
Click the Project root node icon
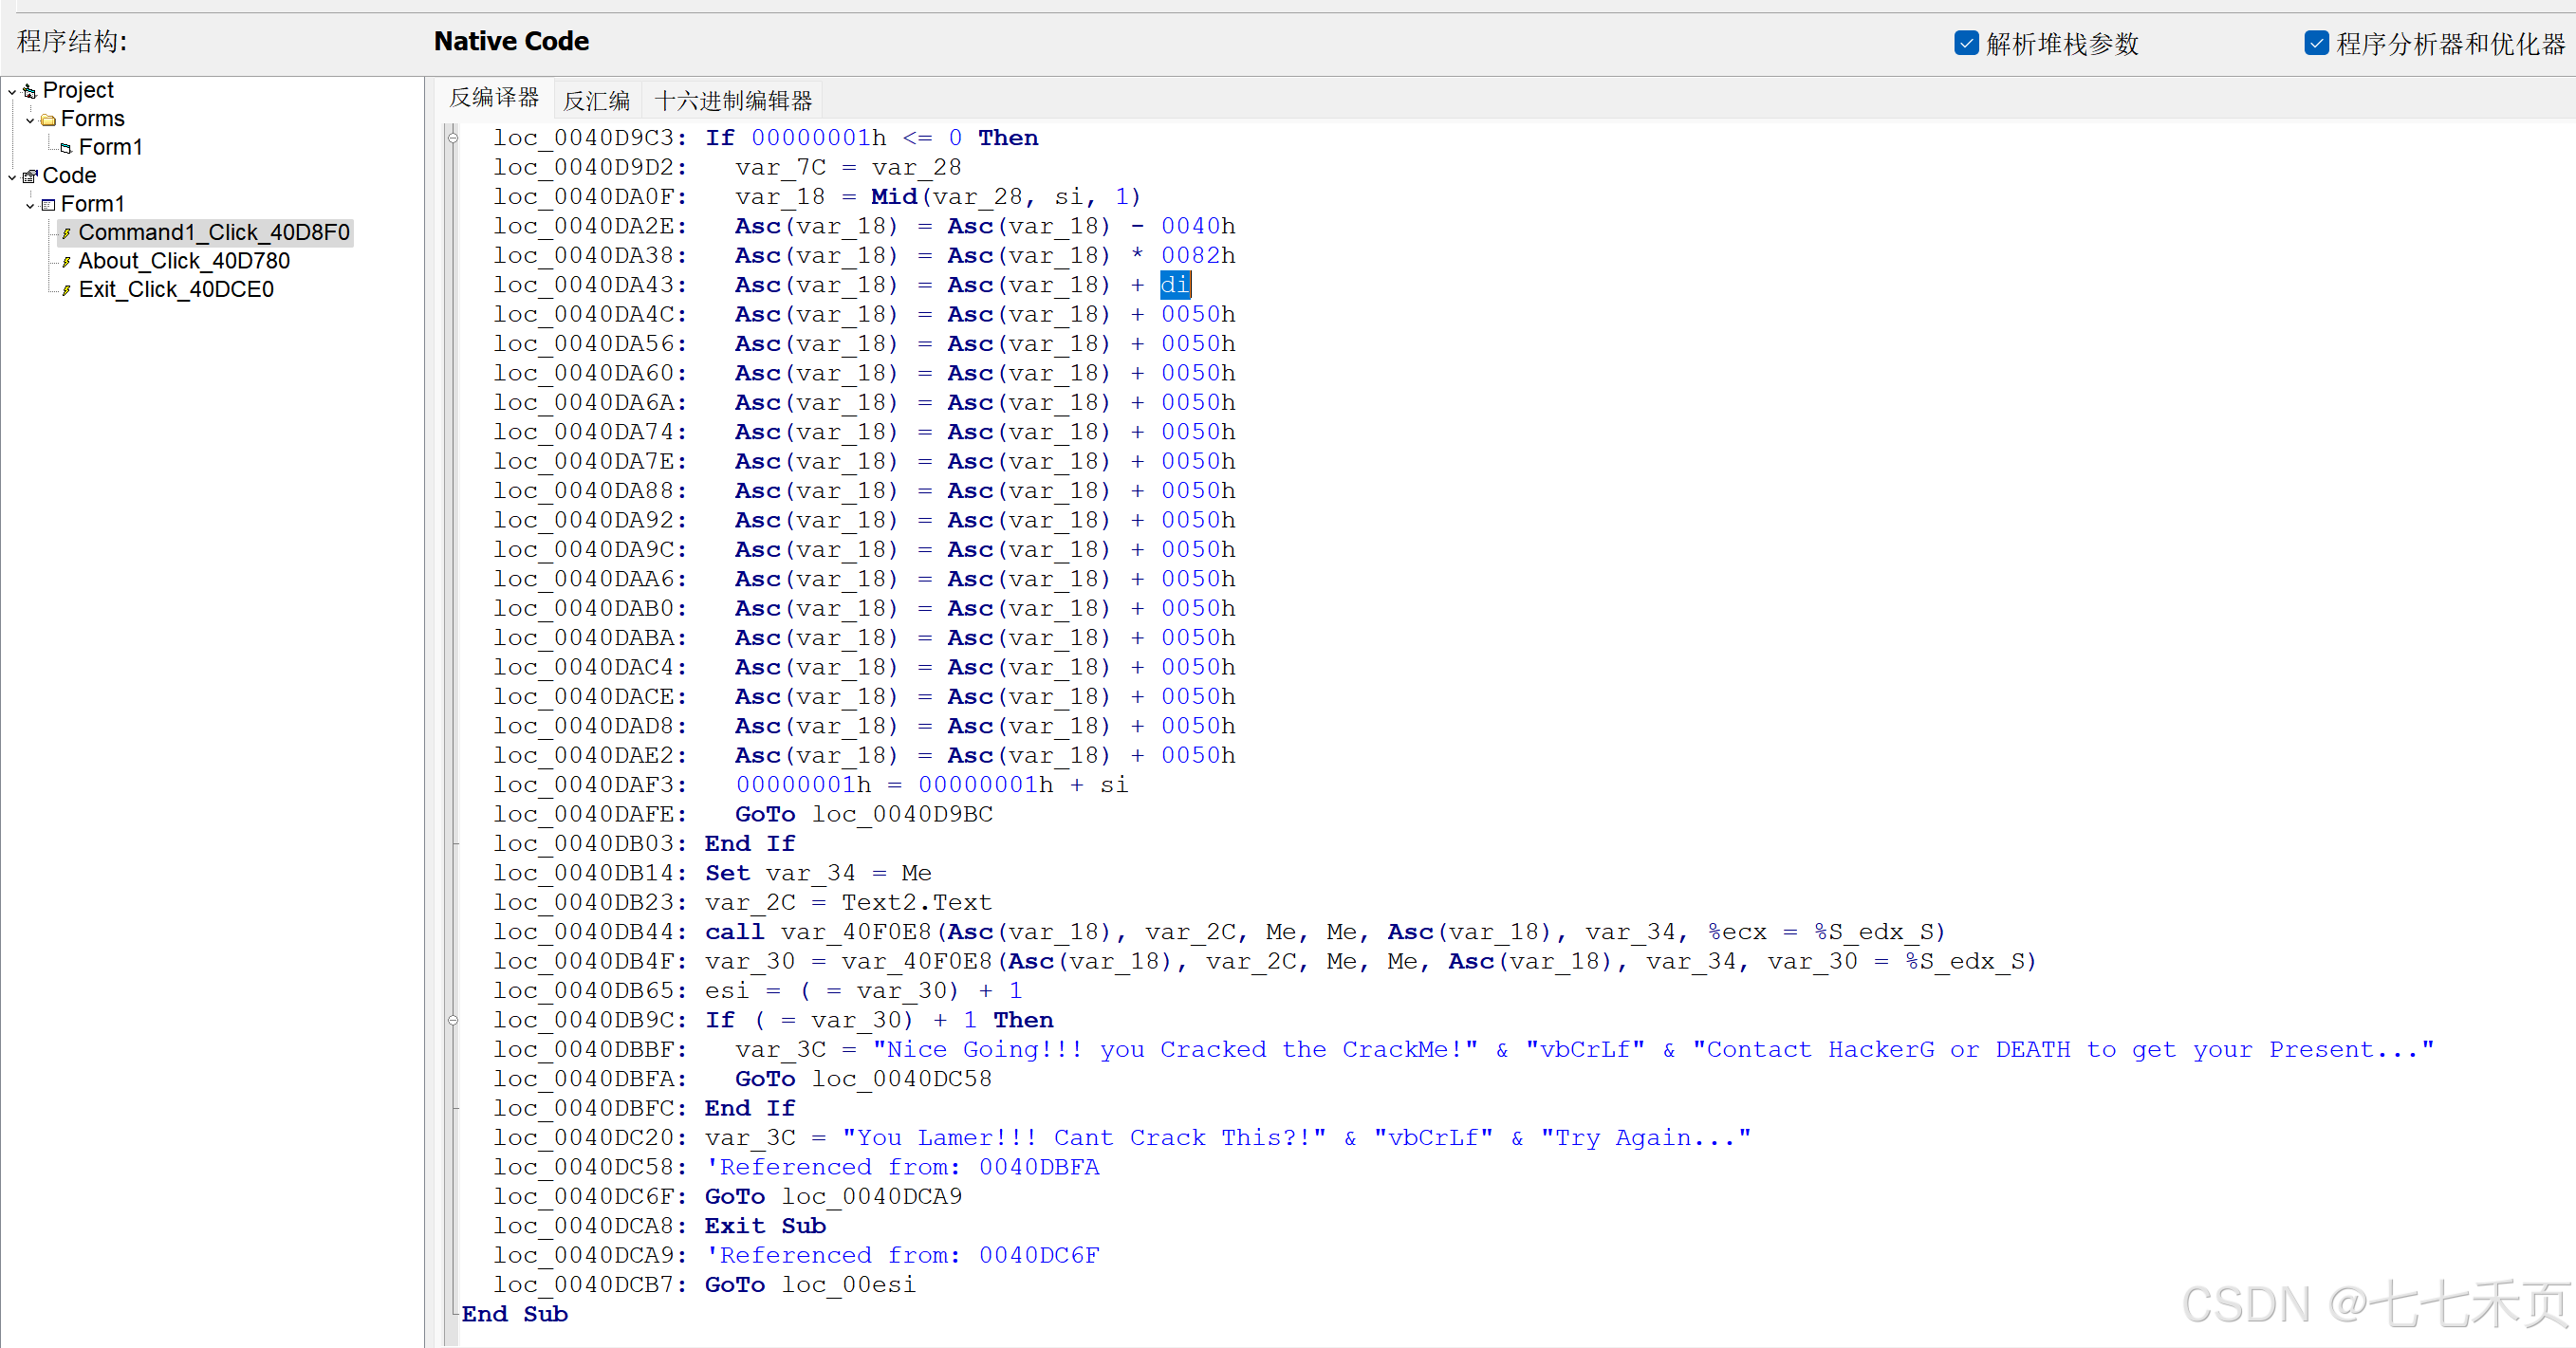point(29,91)
